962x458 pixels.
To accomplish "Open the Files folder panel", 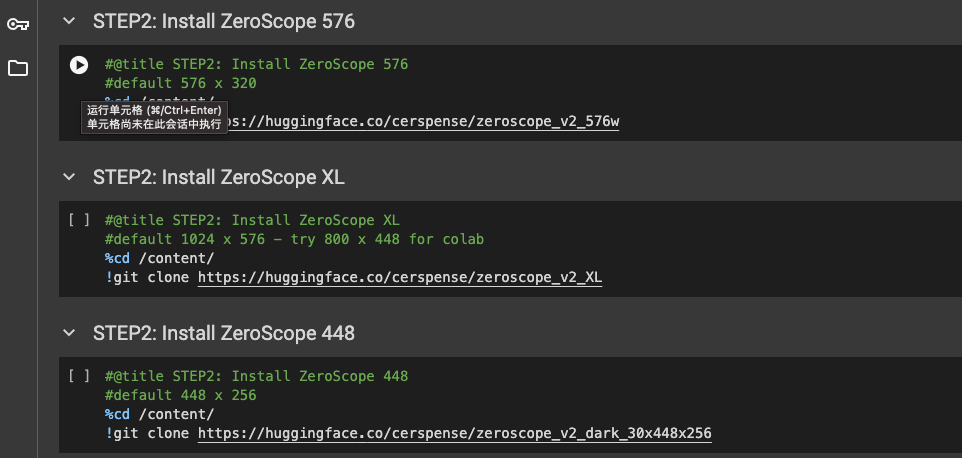I will 18,68.
